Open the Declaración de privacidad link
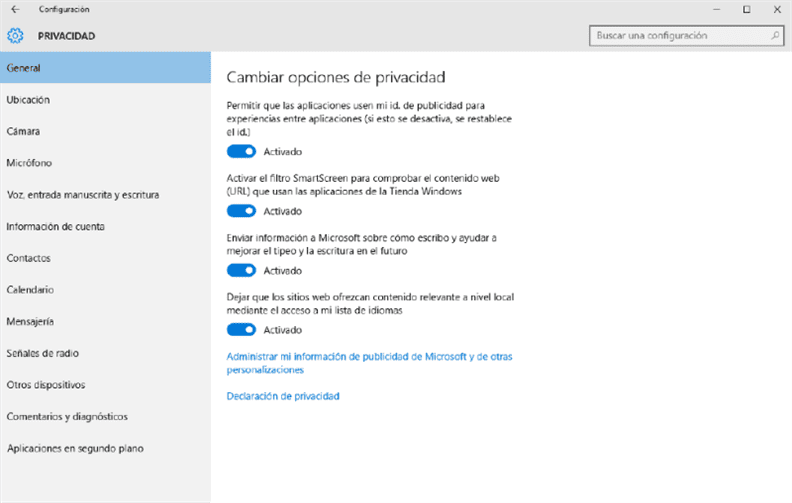This screenshot has height=503, width=792. (x=283, y=396)
